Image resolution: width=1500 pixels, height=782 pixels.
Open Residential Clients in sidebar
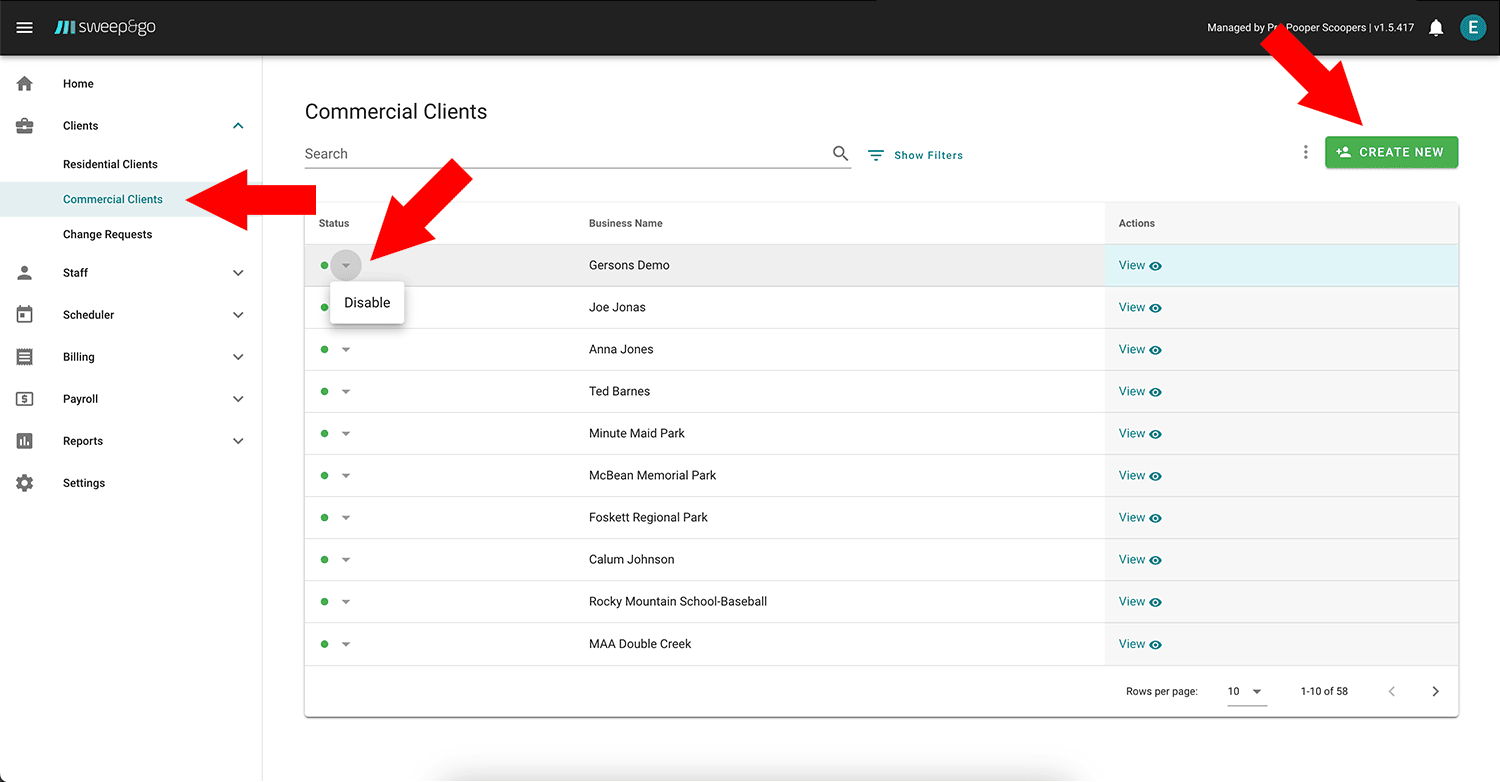coord(110,164)
